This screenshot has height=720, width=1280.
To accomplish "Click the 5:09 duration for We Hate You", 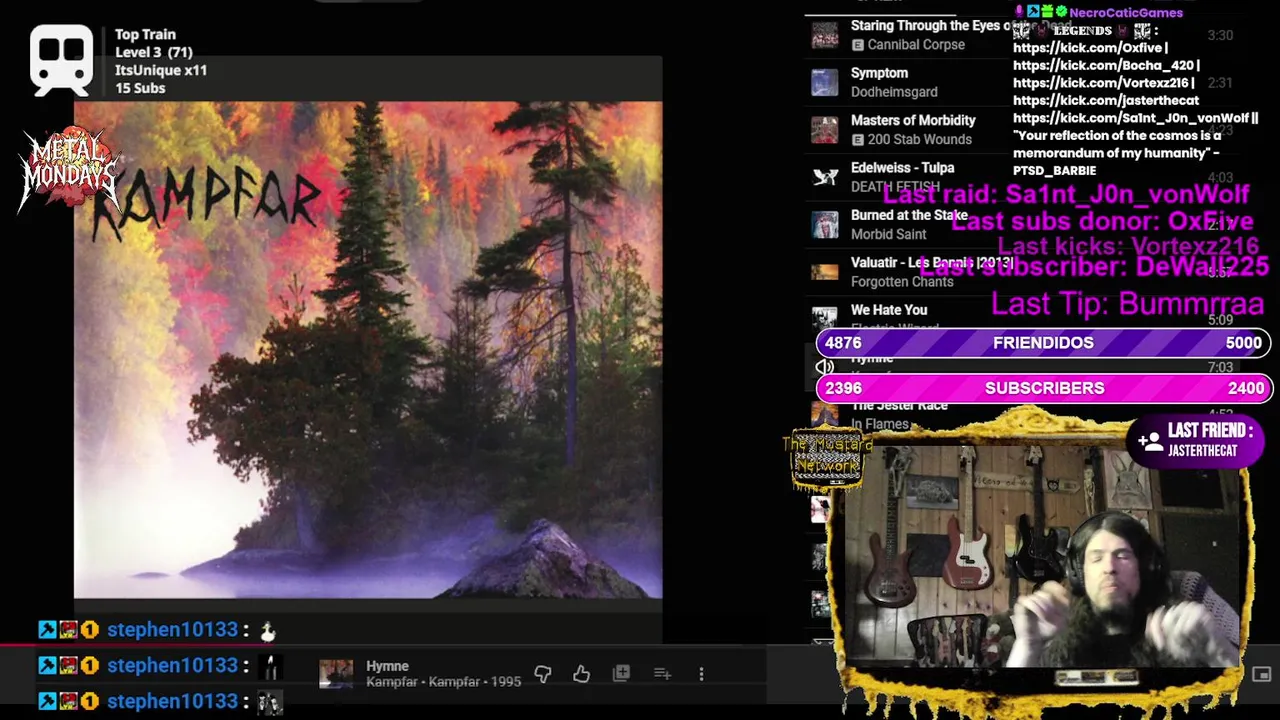I will click(x=1219, y=320).
